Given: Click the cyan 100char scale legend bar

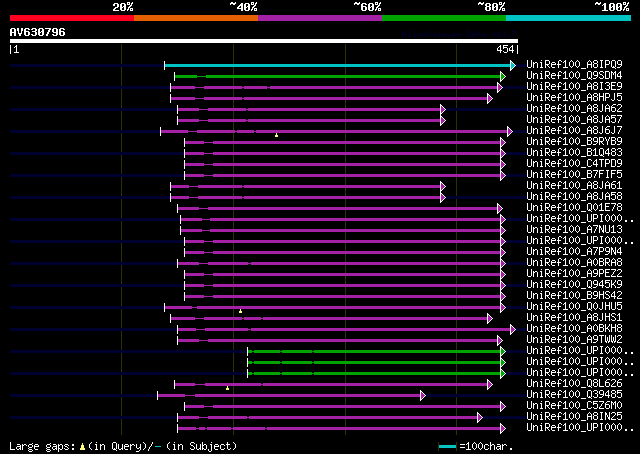Looking at the screenshot, I should pyautogui.click(x=447, y=447).
